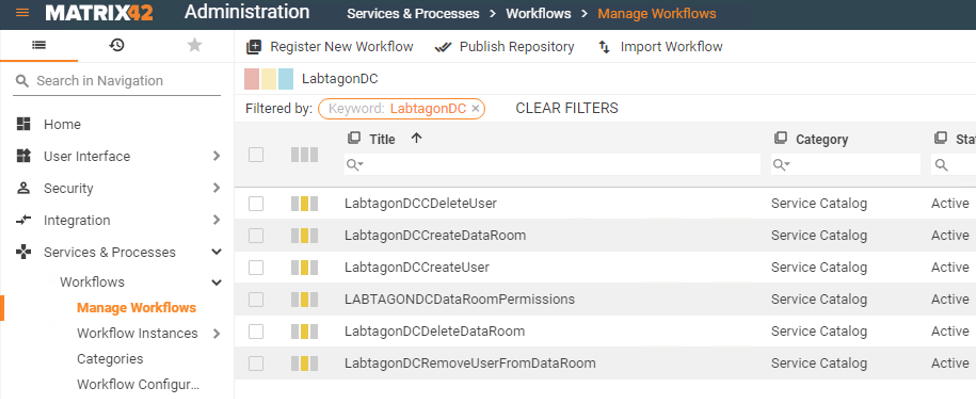Click status indicator of LabtagonDCDeleteDataRoom row
This screenshot has width=976, height=399.
[304, 331]
